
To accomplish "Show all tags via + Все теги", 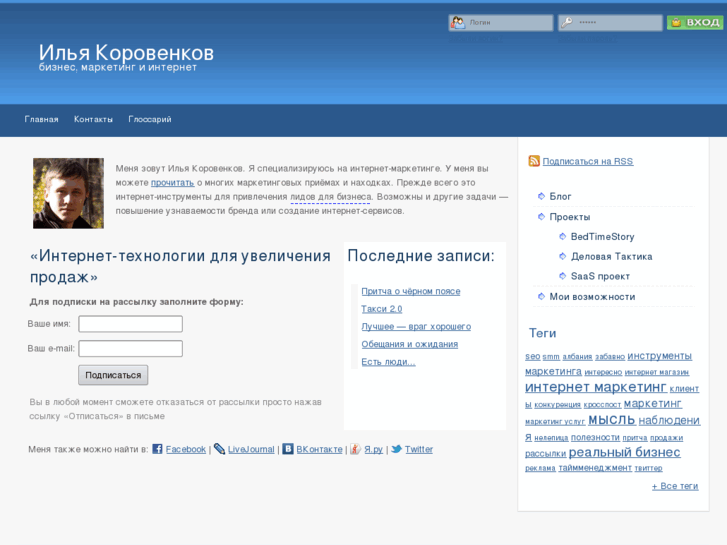I will tap(675, 486).
